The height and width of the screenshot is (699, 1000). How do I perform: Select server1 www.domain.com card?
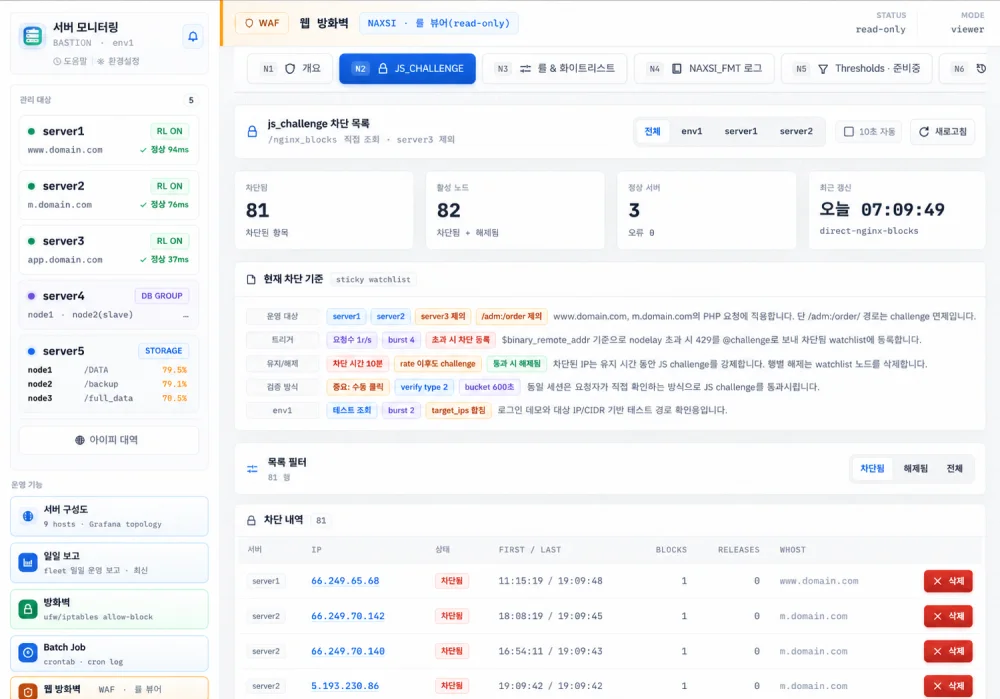[x=109, y=140]
